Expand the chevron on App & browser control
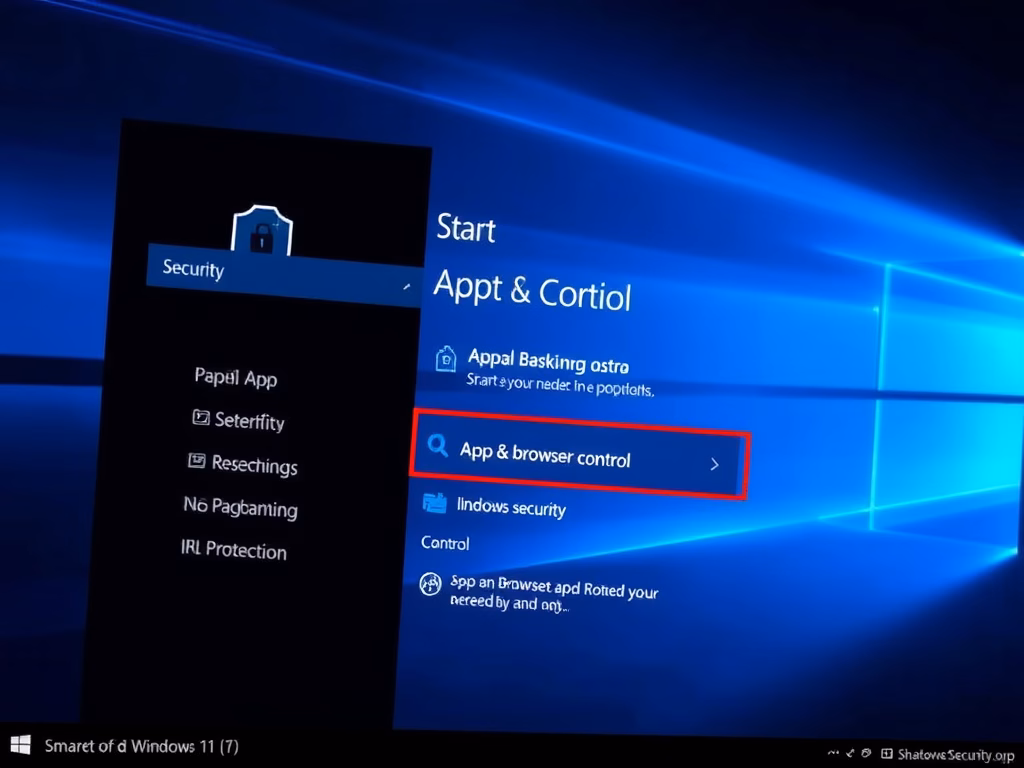The height and width of the screenshot is (768, 1024). pyautogui.click(x=714, y=464)
